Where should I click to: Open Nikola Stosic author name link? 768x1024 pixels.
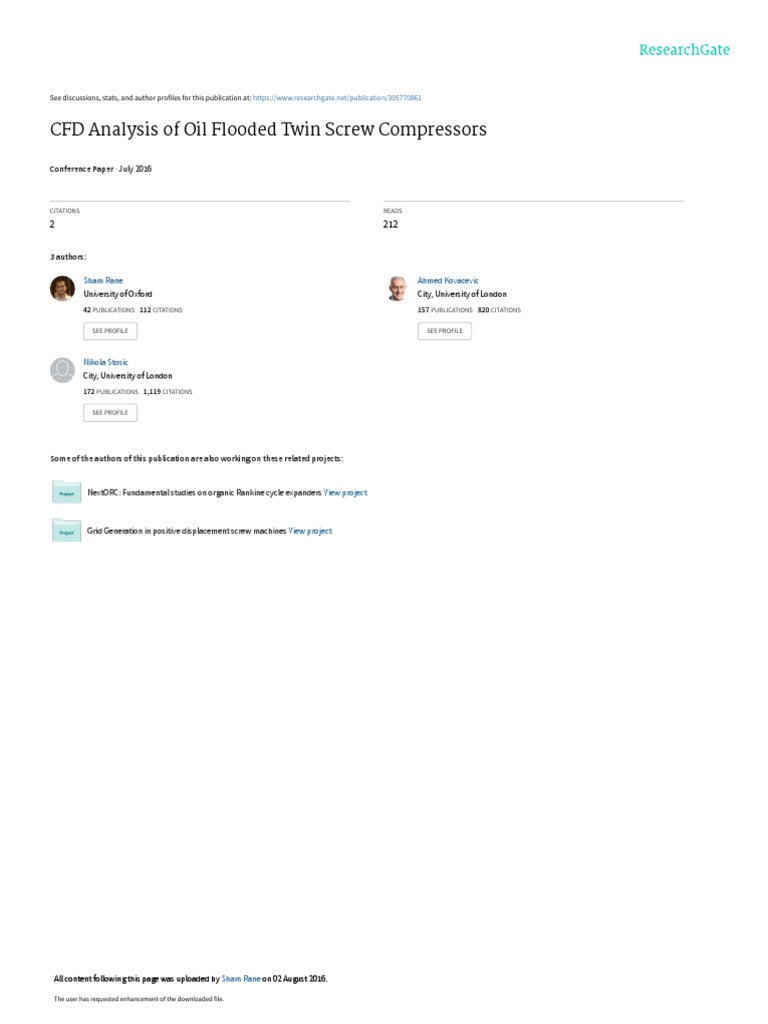[106, 362]
